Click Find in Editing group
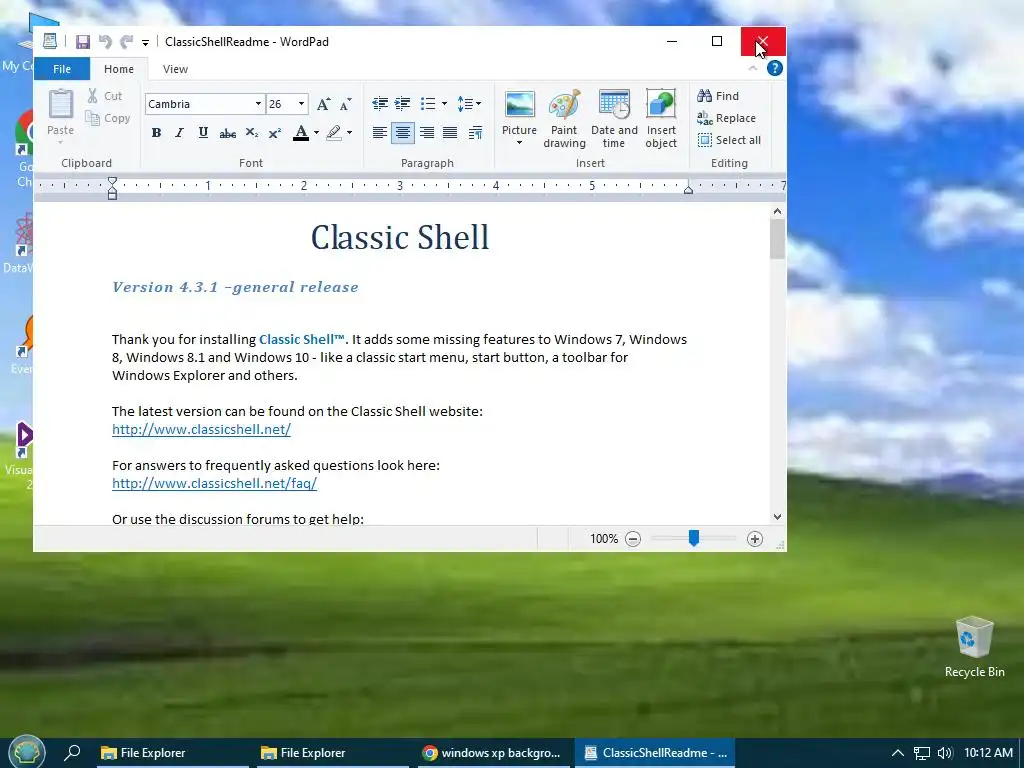Image resolution: width=1024 pixels, height=768 pixels. pyautogui.click(x=718, y=96)
